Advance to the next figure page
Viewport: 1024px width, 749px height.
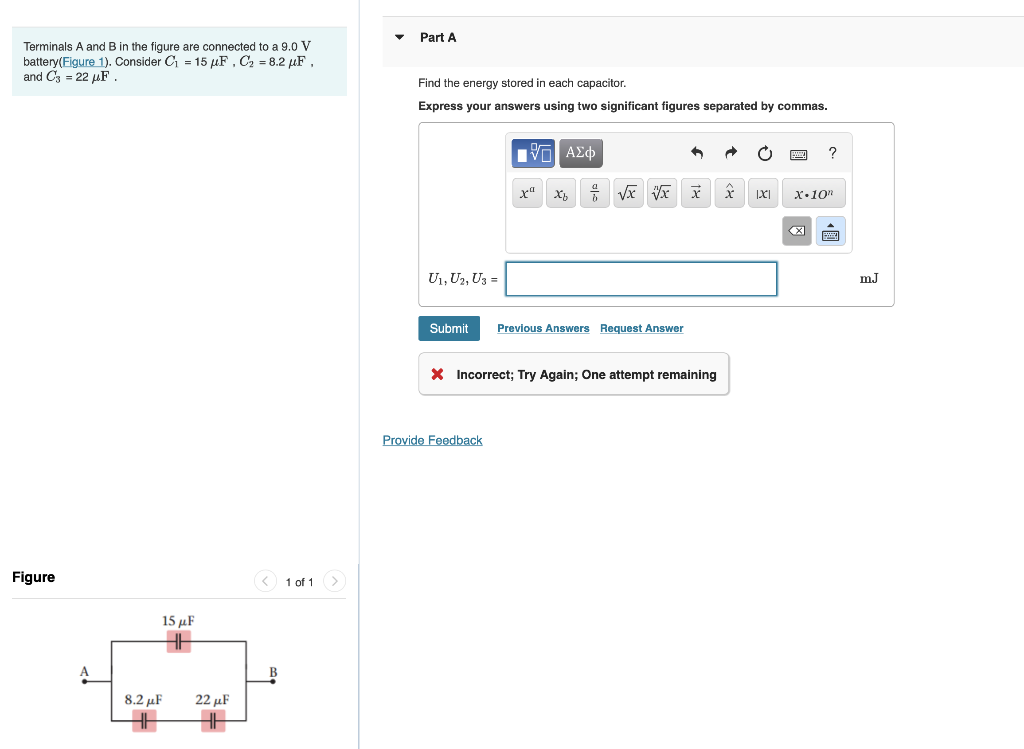[x=334, y=580]
